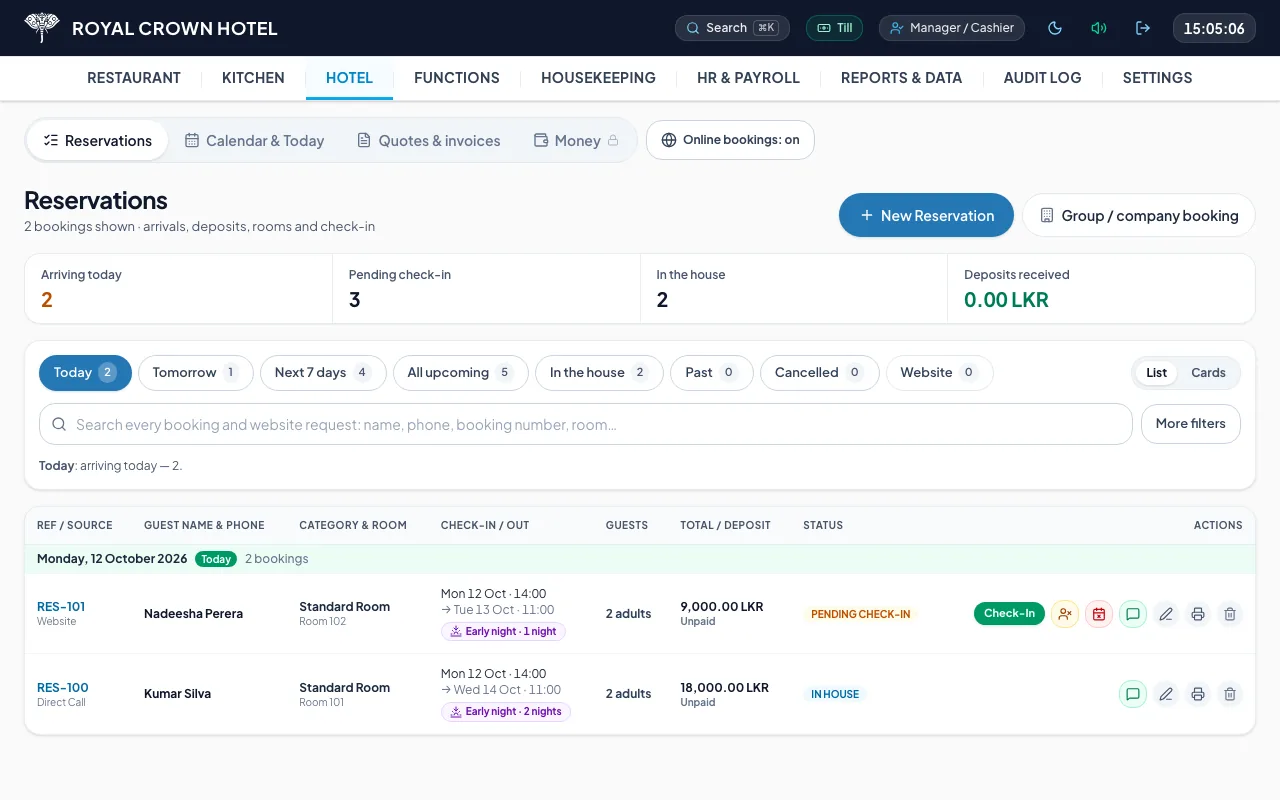Show In the house filter chip

click(599, 373)
